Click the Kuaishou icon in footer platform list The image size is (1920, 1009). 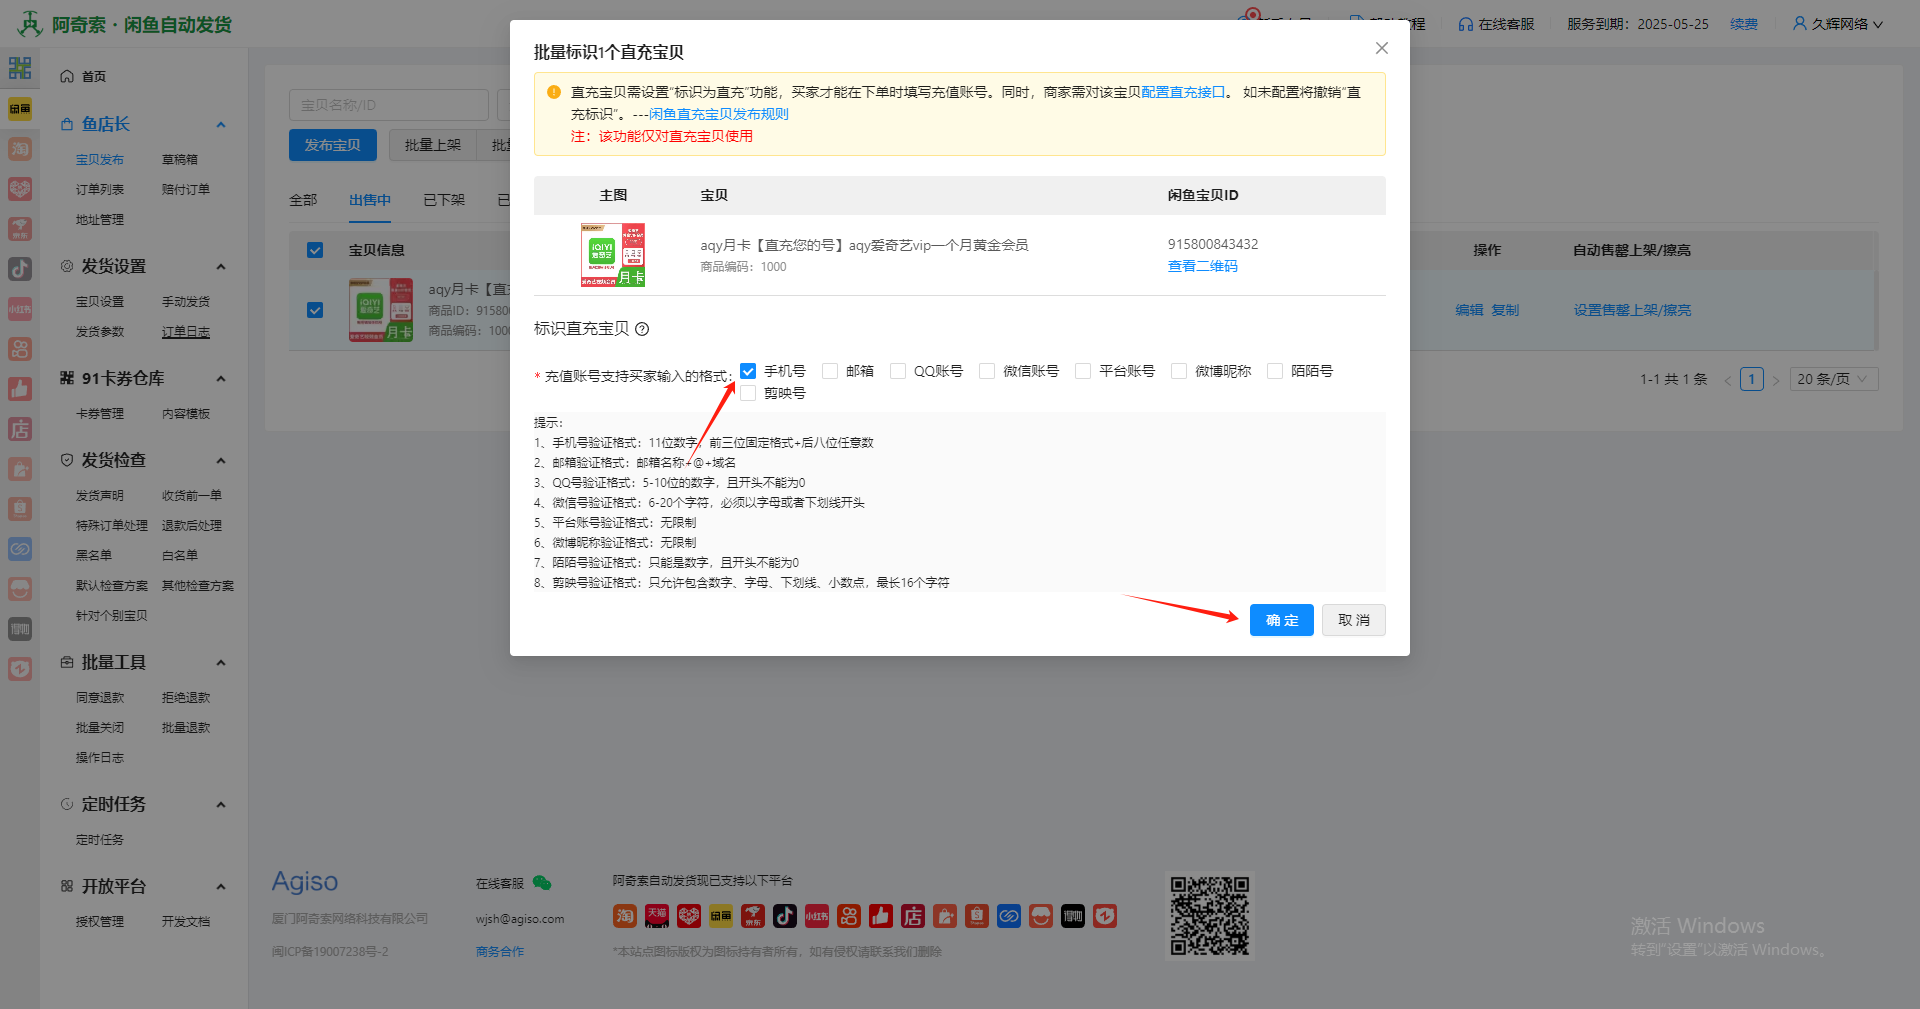coord(849,916)
